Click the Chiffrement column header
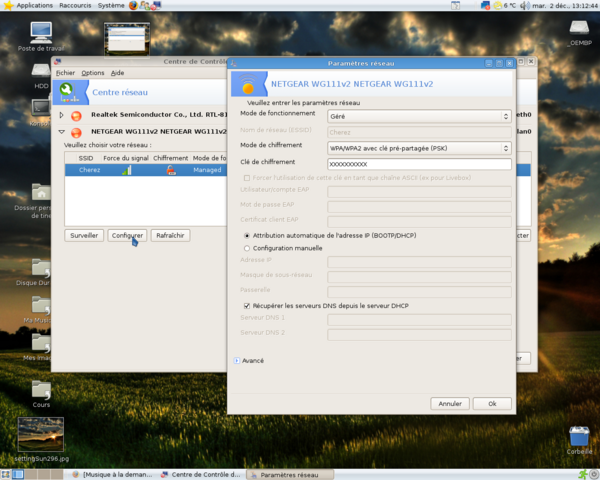 pos(171,158)
